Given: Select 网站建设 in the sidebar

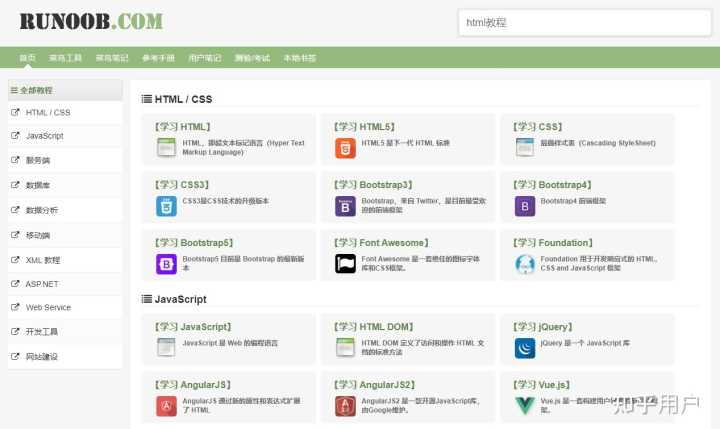Looking at the screenshot, I should (42, 356).
